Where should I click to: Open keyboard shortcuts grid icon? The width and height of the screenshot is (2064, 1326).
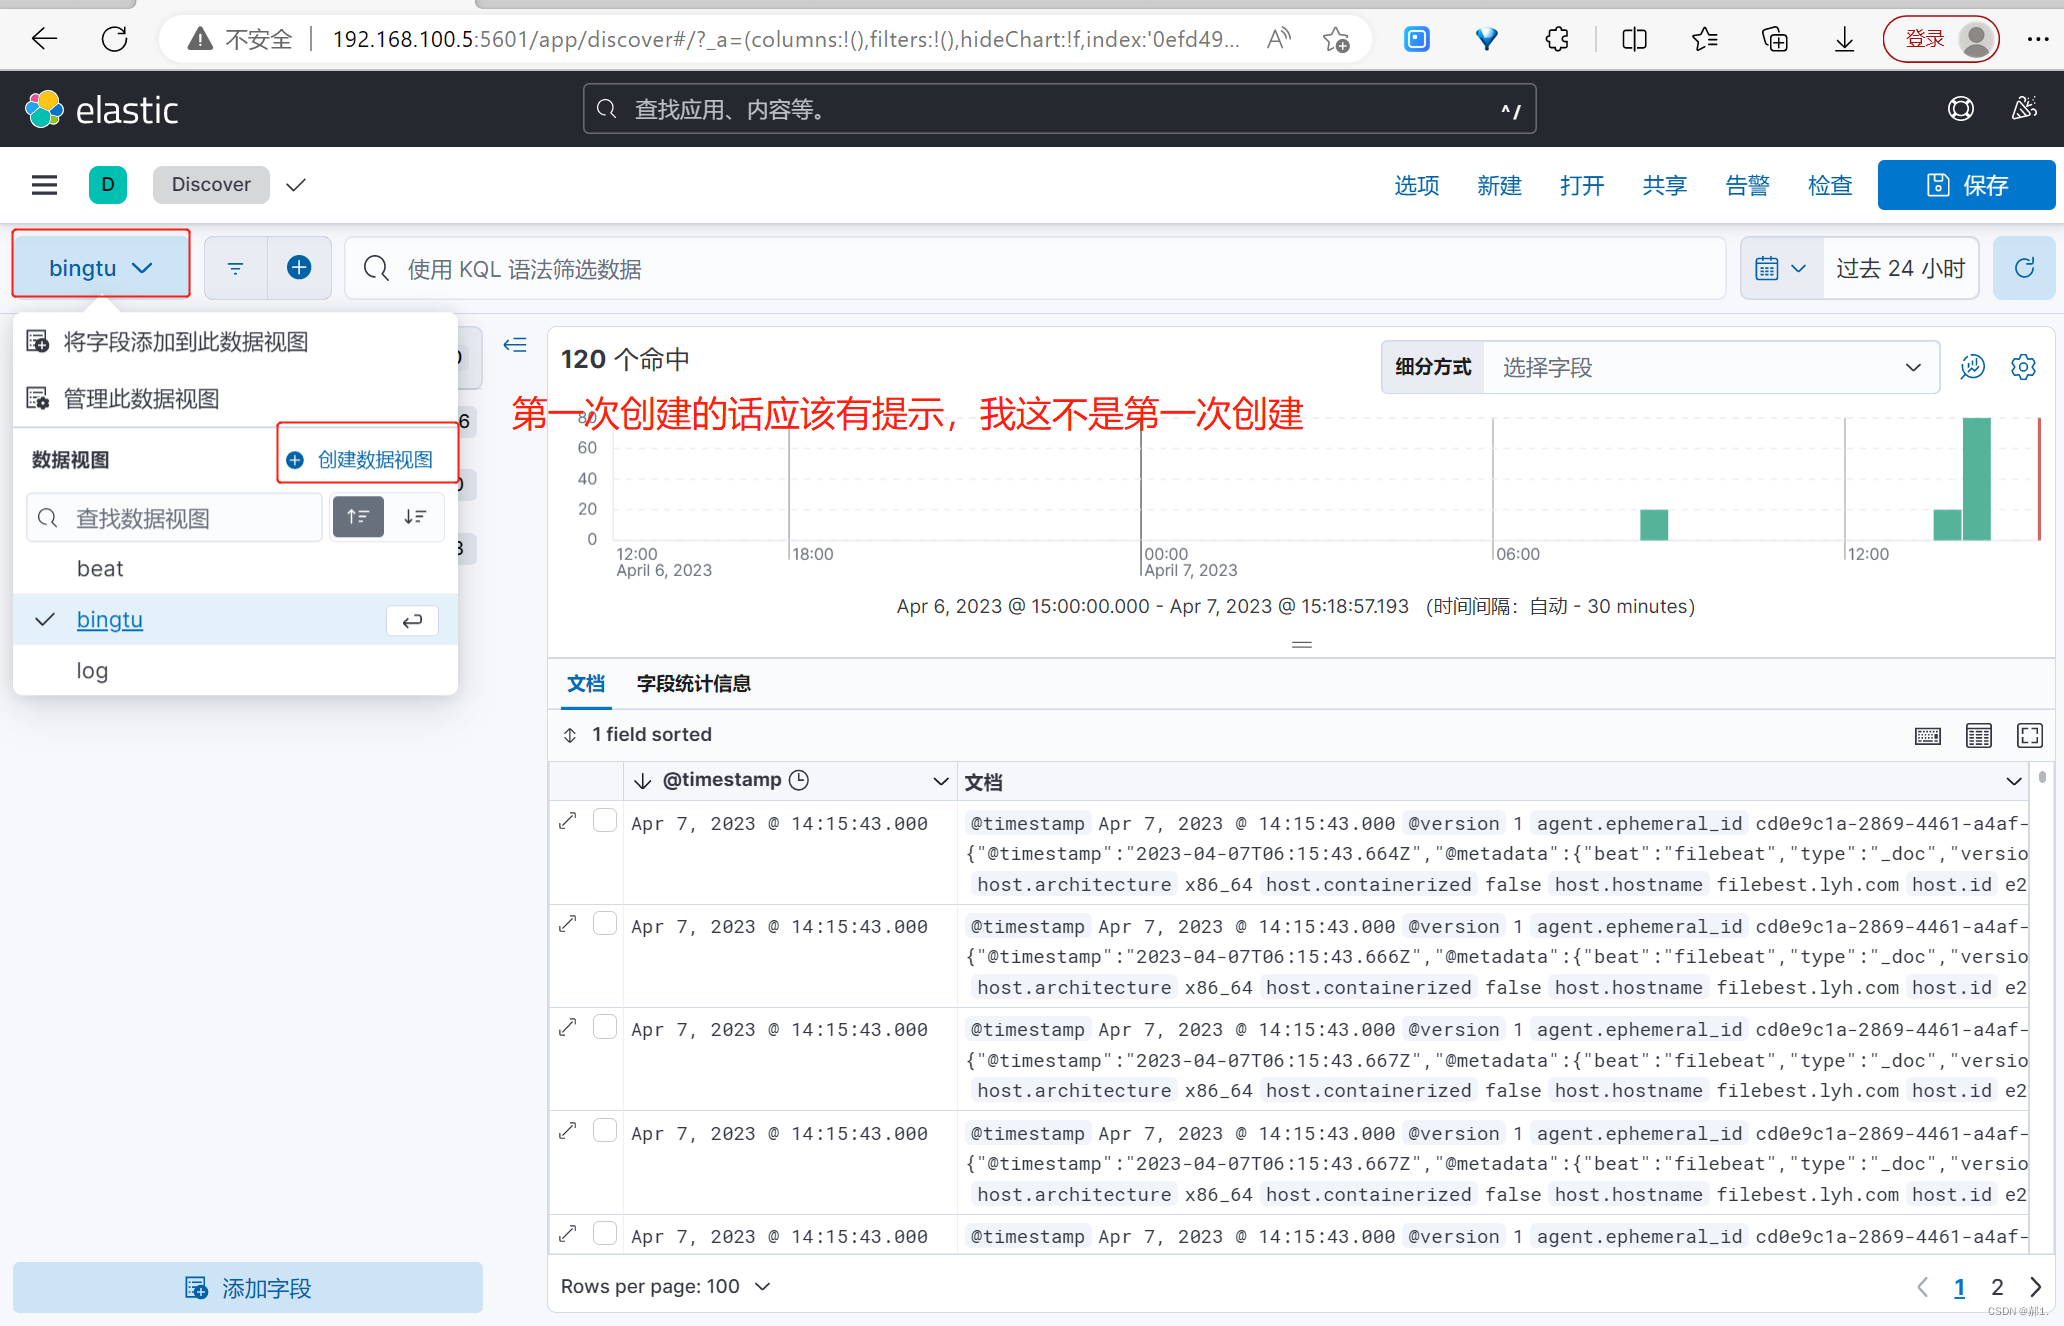tap(1927, 736)
